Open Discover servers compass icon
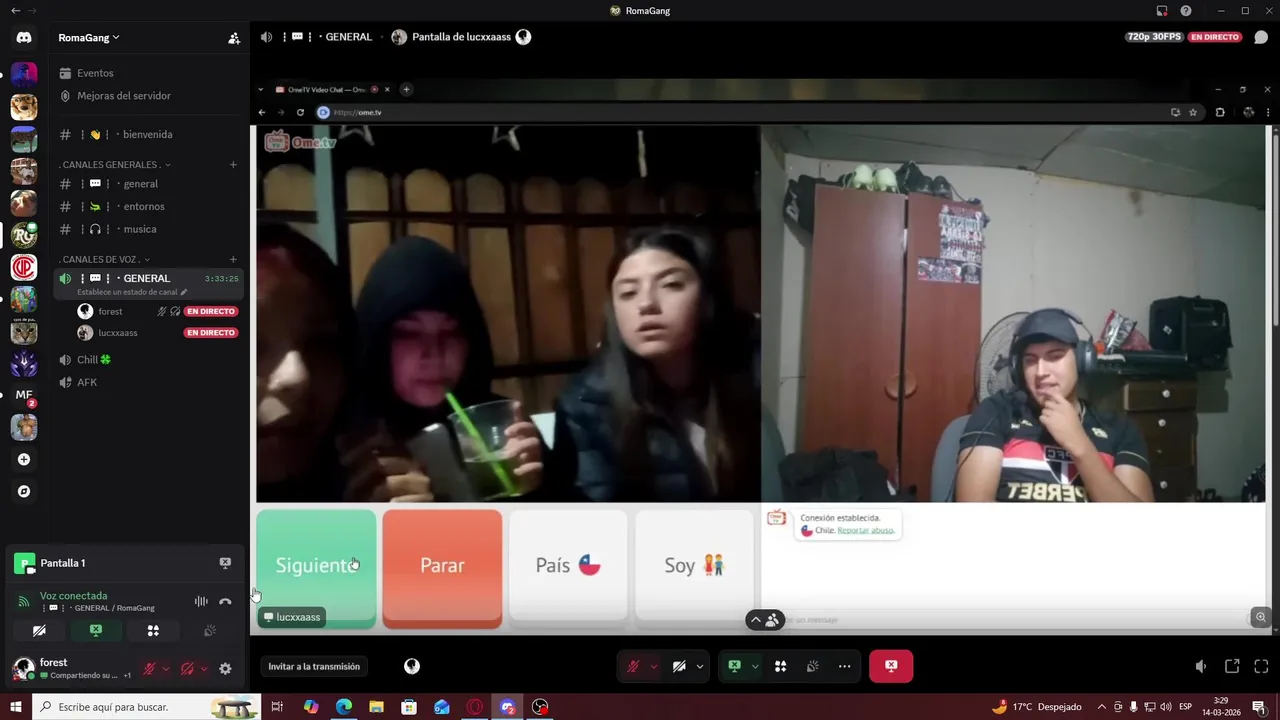This screenshot has width=1280, height=720. point(24,492)
